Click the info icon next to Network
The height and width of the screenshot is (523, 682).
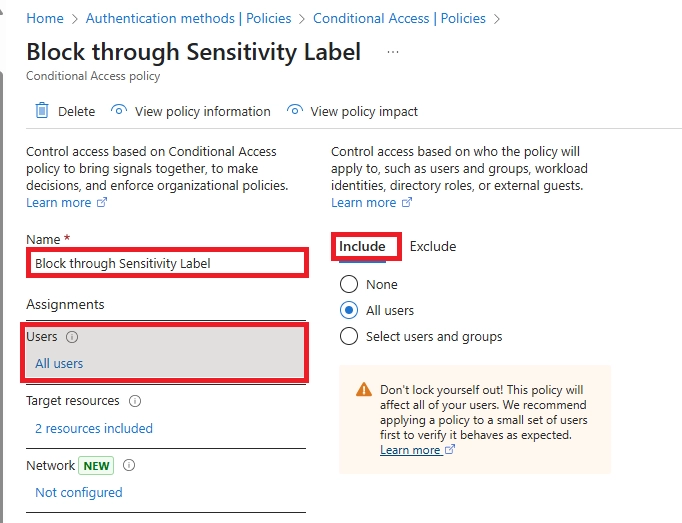(x=129, y=465)
